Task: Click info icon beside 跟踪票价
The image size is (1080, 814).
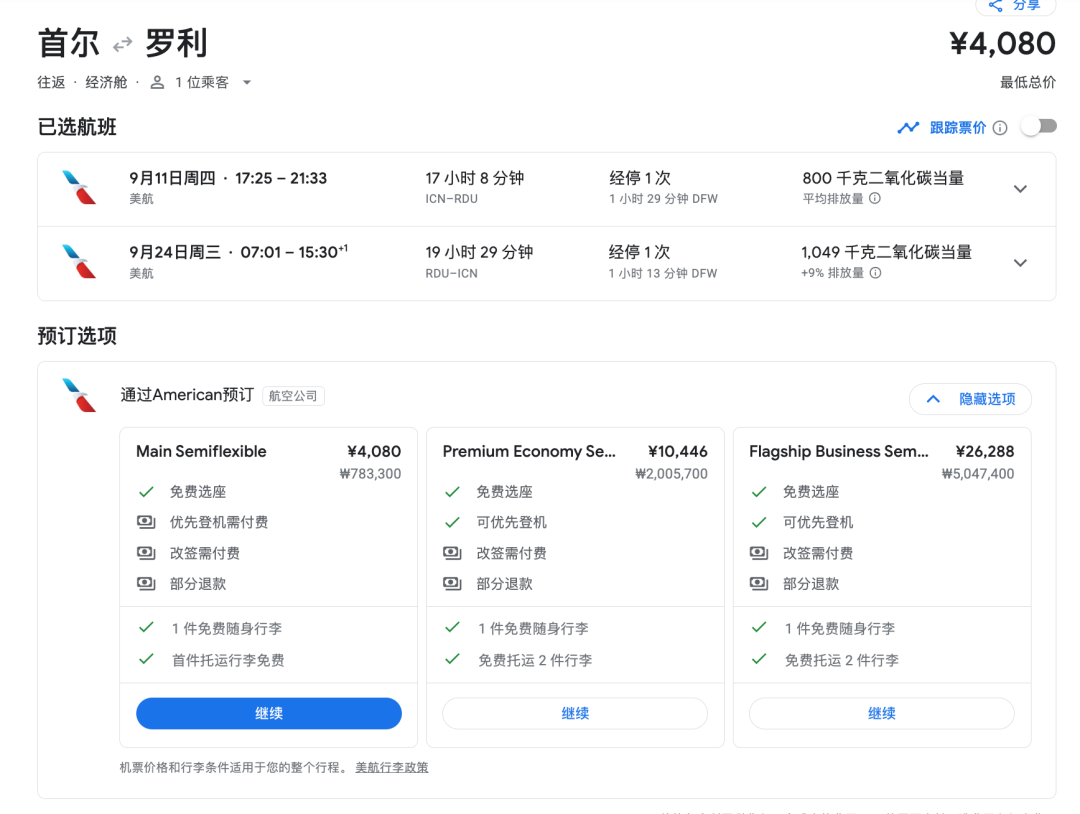Action: (x=999, y=127)
